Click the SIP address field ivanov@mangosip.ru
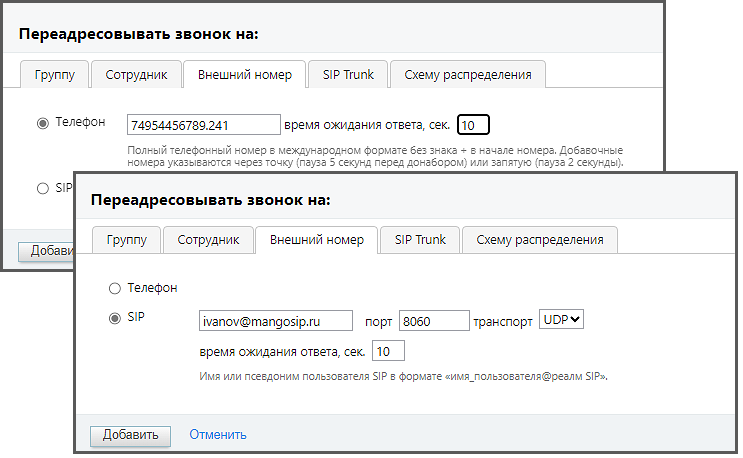Screen dimensions: 743x458 [x=276, y=321]
